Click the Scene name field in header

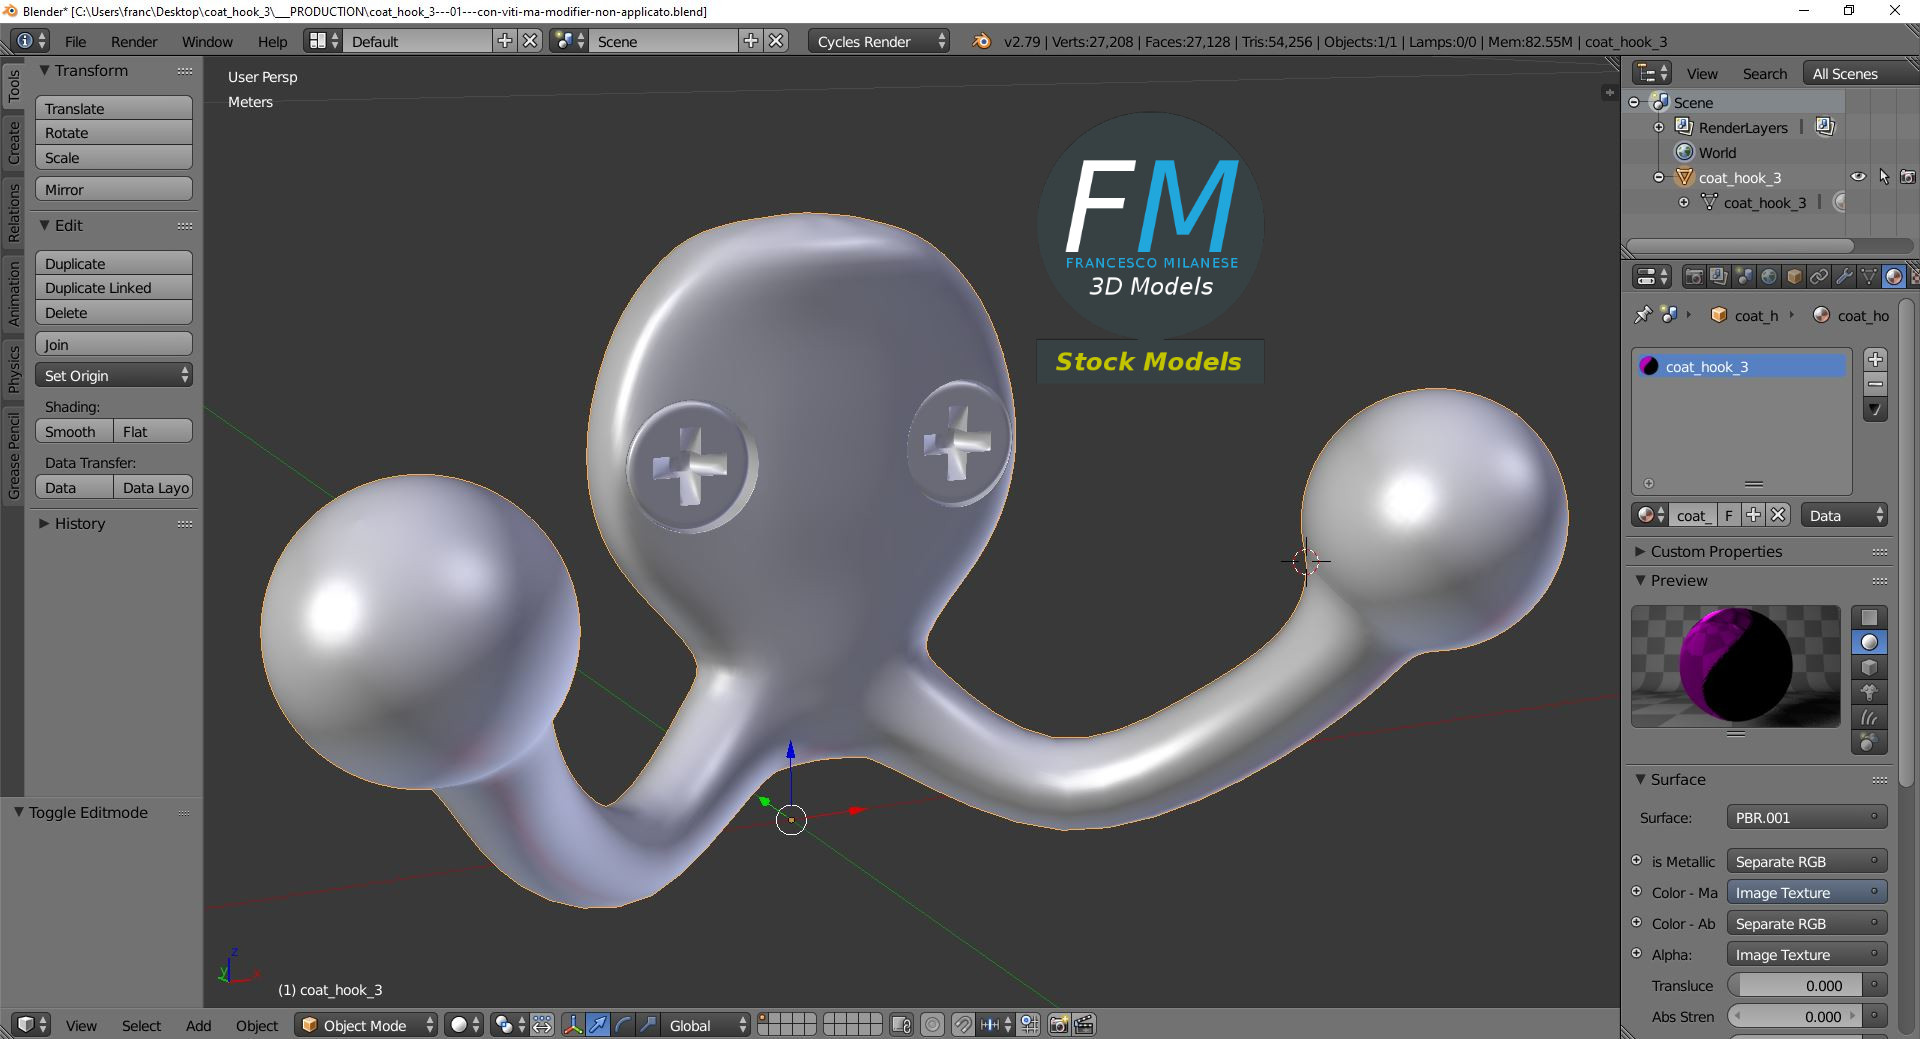(x=665, y=41)
